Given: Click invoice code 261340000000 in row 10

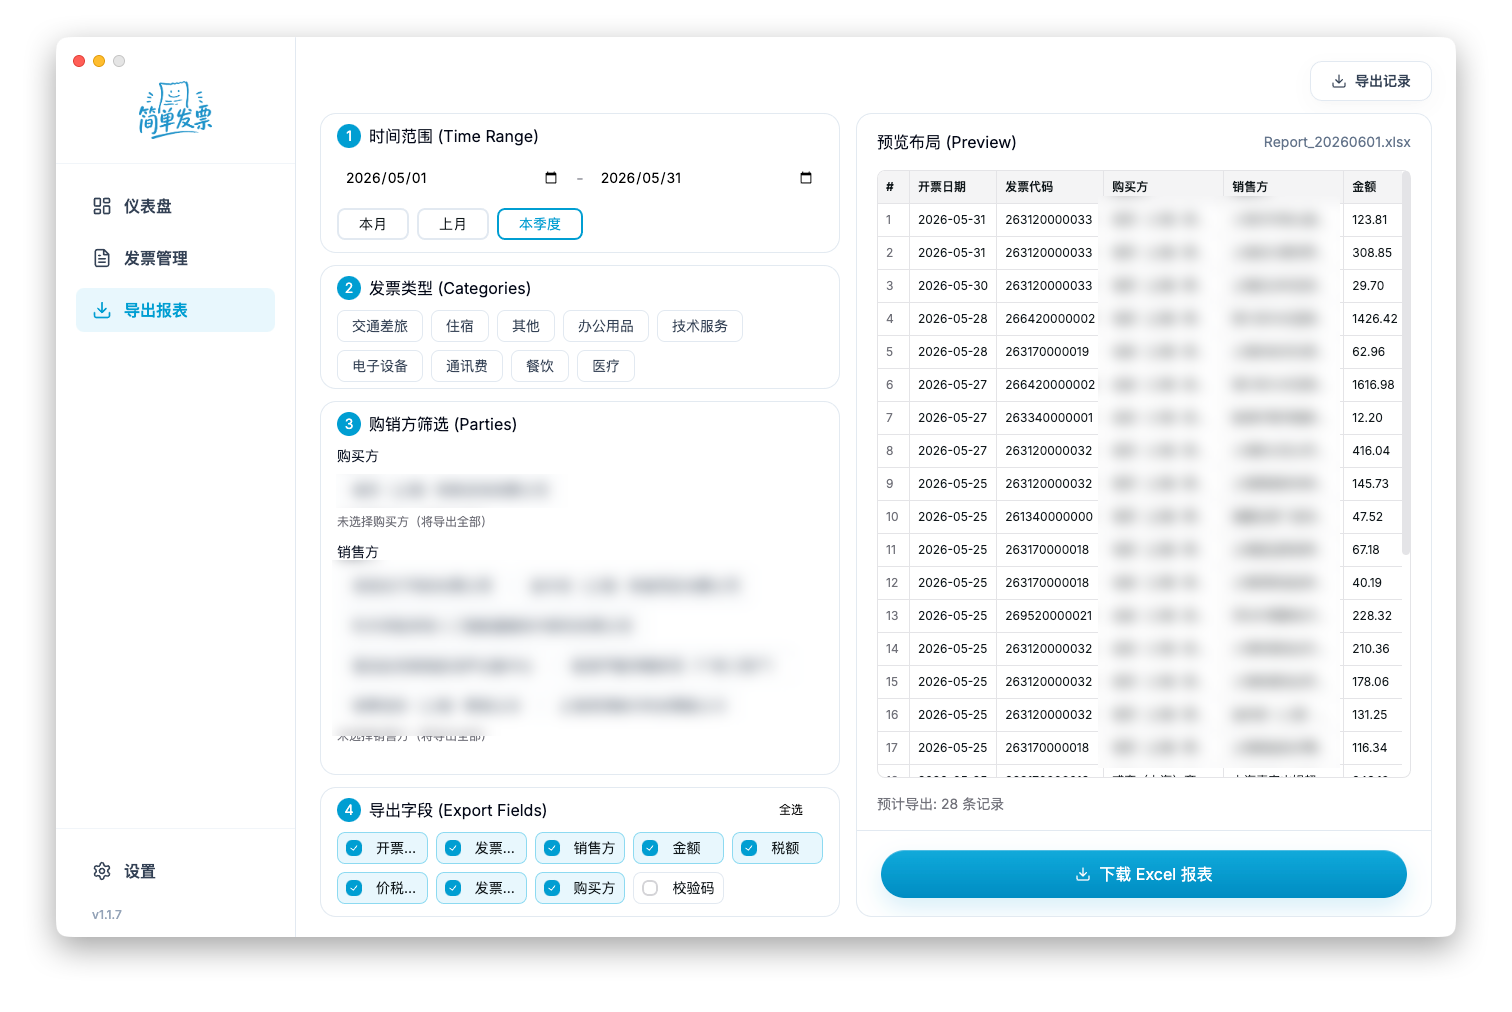Looking at the screenshot, I should pyautogui.click(x=1049, y=517).
